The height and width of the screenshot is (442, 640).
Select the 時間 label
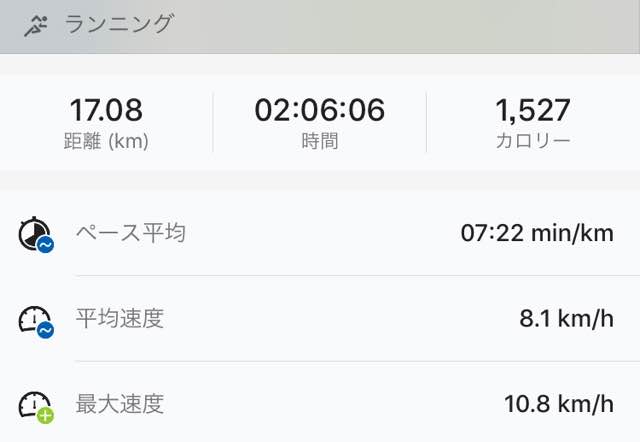pyautogui.click(x=320, y=141)
